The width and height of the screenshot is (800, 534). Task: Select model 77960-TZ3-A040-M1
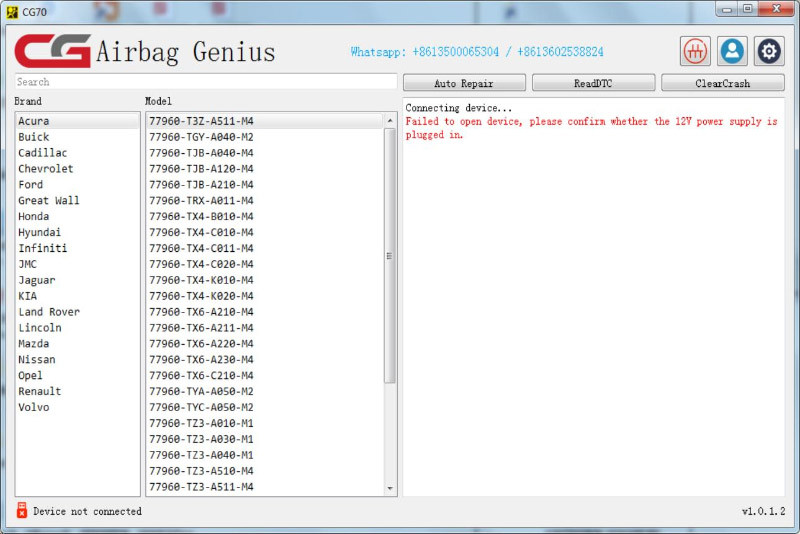click(265, 455)
